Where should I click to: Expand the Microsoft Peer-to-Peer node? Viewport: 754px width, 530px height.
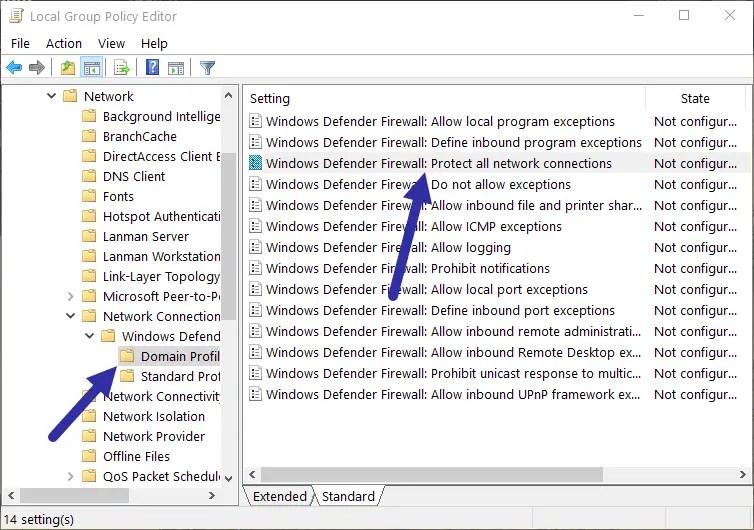tap(71, 296)
